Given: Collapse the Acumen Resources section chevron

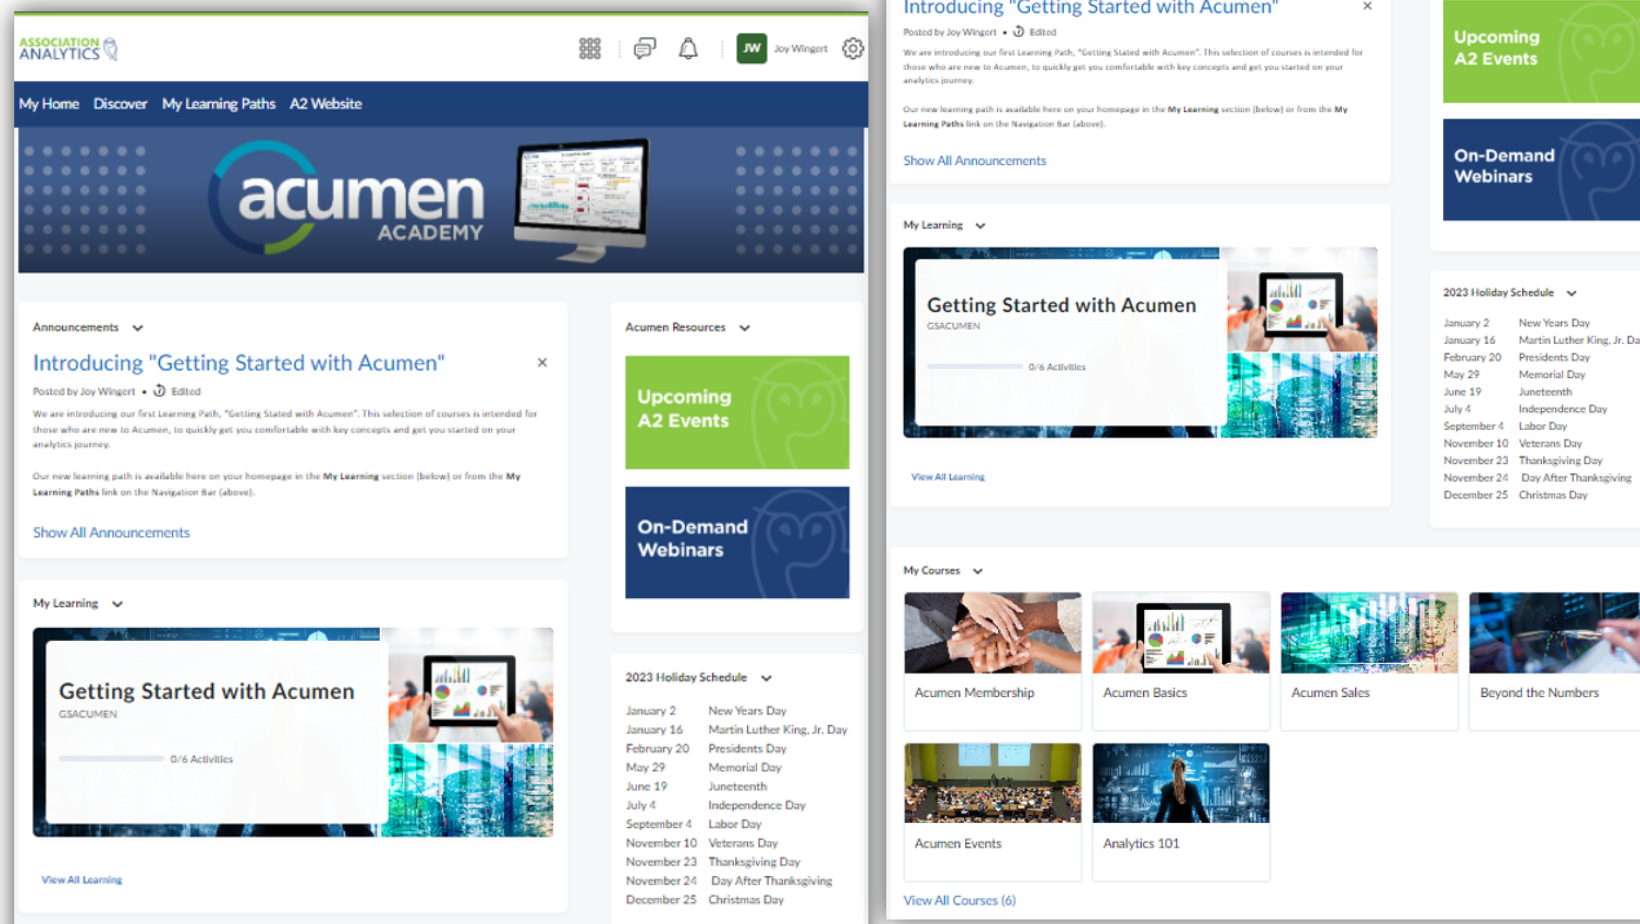Looking at the screenshot, I should (745, 328).
